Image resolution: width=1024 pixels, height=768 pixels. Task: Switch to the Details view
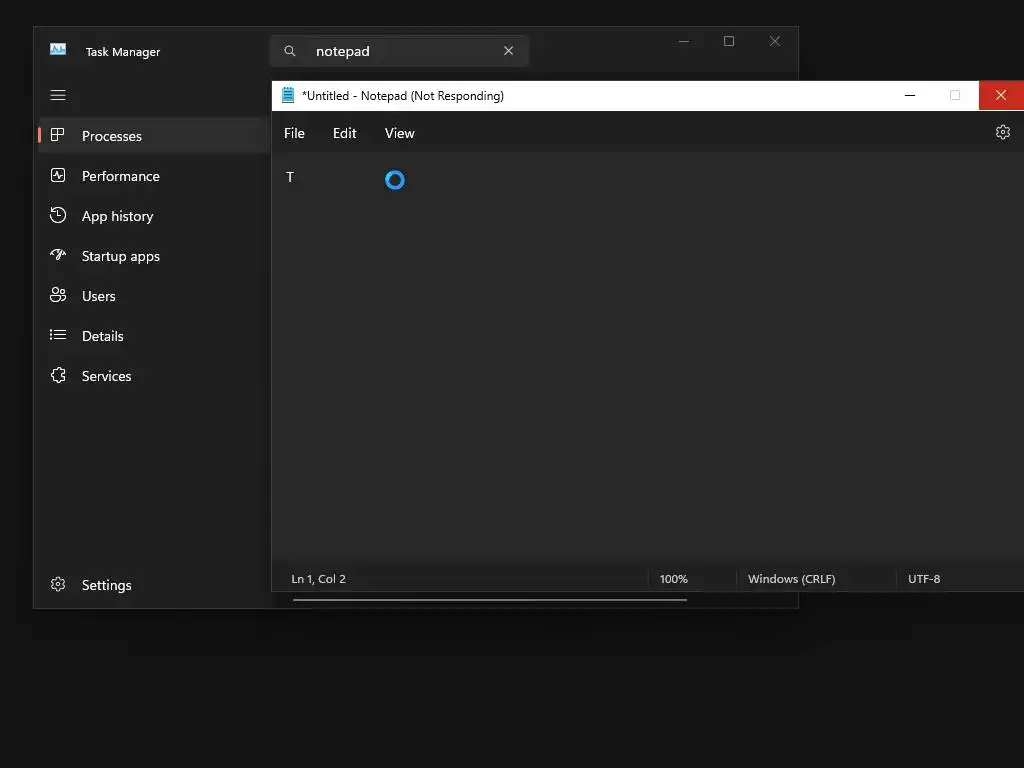click(154, 336)
